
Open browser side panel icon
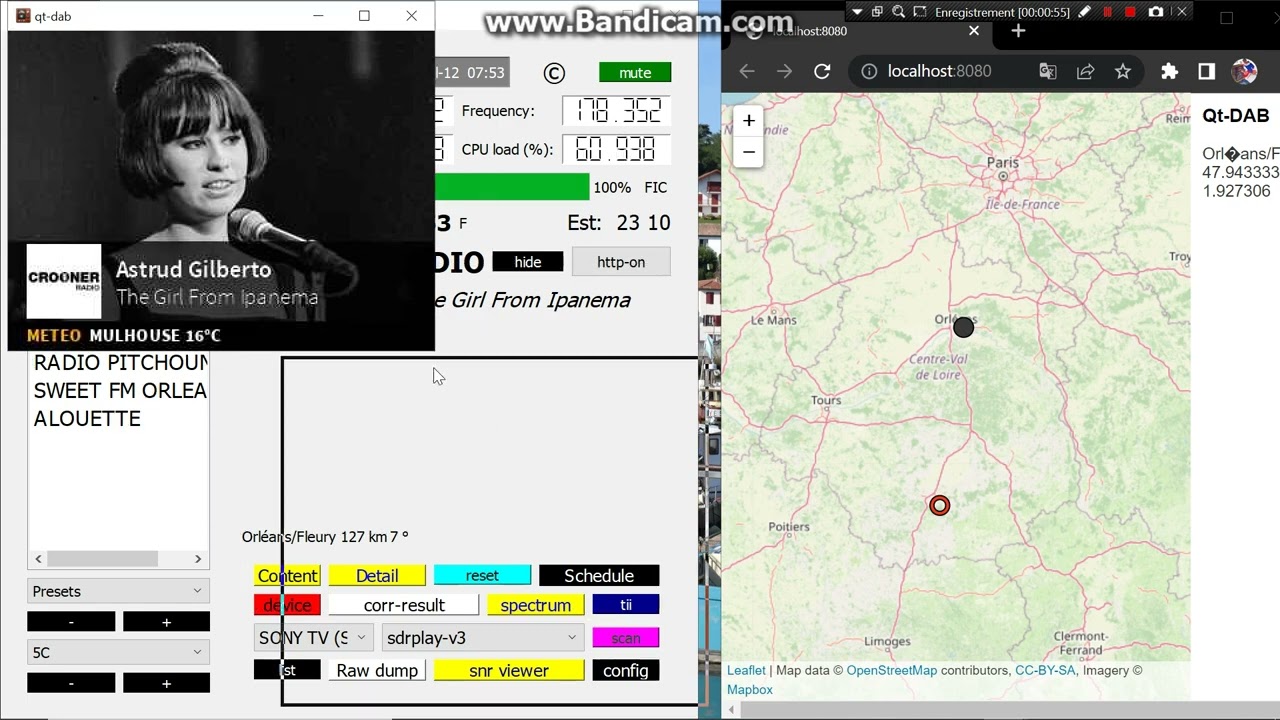coord(1206,71)
